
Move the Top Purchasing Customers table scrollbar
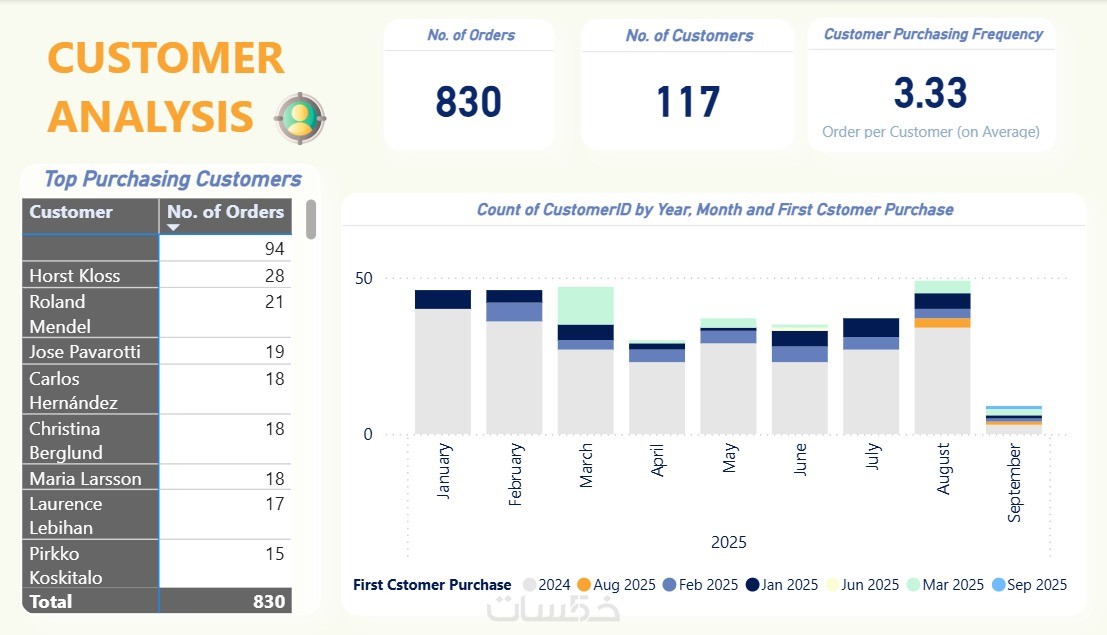click(311, 219)
